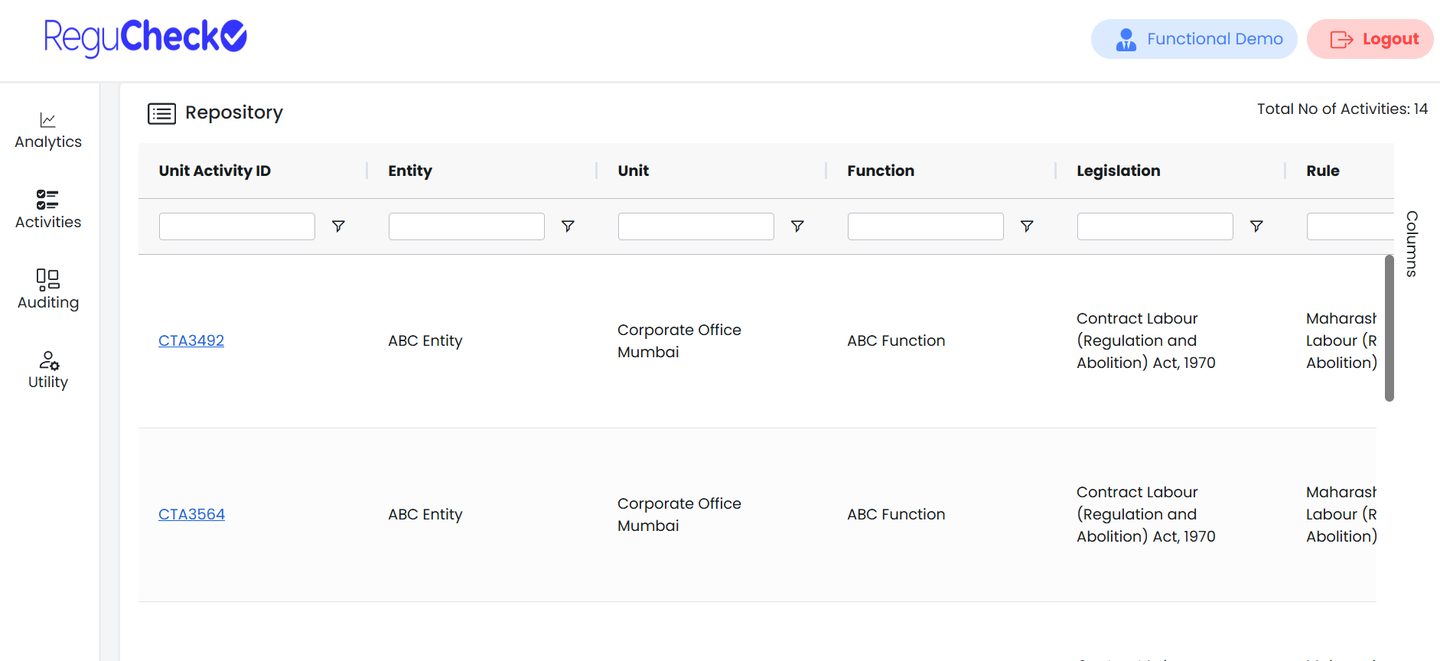The image size is (1440, 661).
Task: Select Contract Labour Act cell in CTA3492 row
Action: coord(1146,341)
